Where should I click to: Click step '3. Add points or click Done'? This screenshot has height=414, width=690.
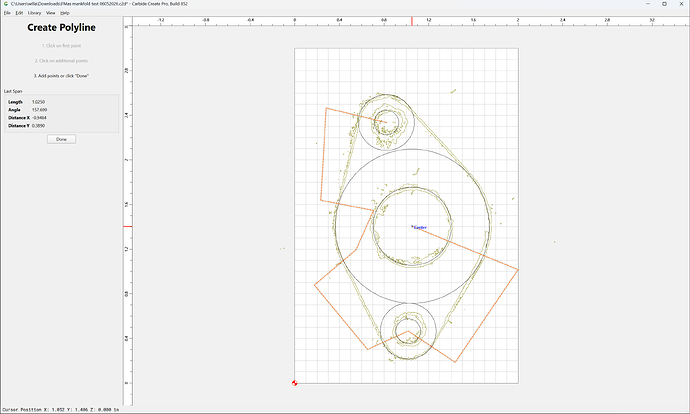coord(62,76)
